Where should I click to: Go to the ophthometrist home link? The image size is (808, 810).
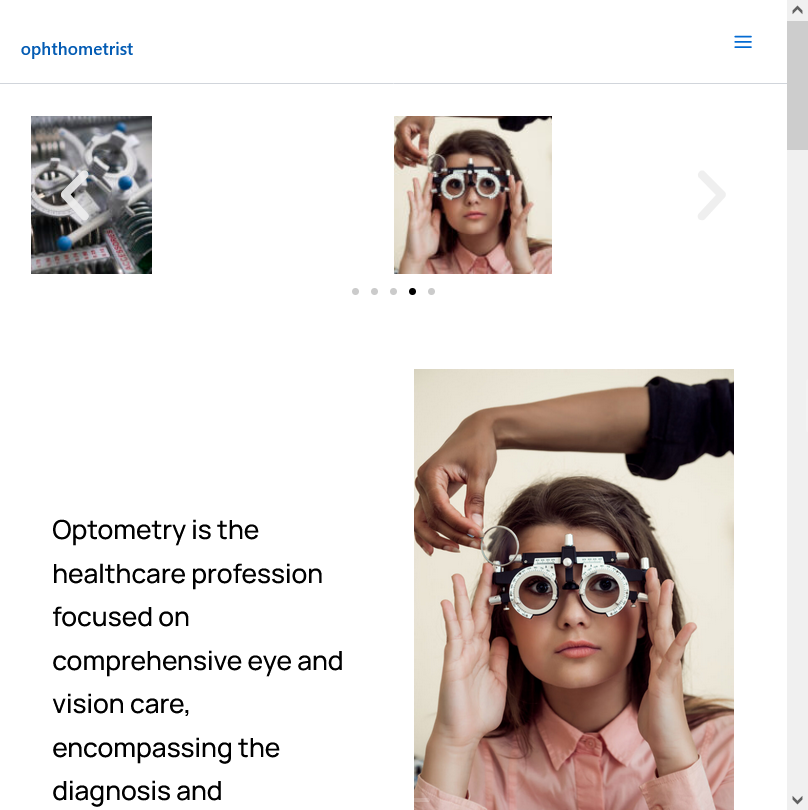pyautogui.click(x=77, y=49)
